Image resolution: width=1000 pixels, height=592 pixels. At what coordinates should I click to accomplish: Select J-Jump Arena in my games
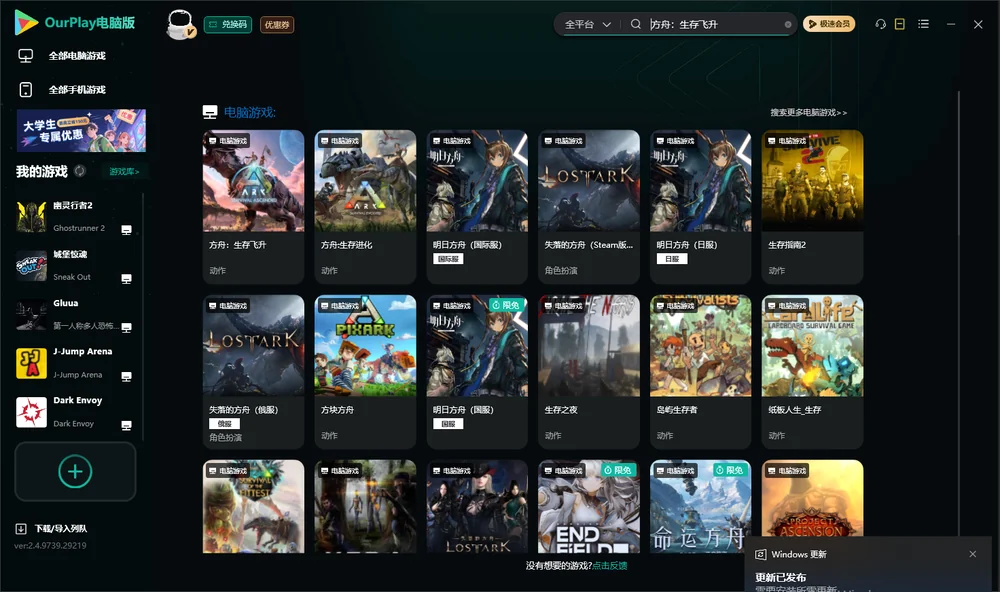(75, 363)
